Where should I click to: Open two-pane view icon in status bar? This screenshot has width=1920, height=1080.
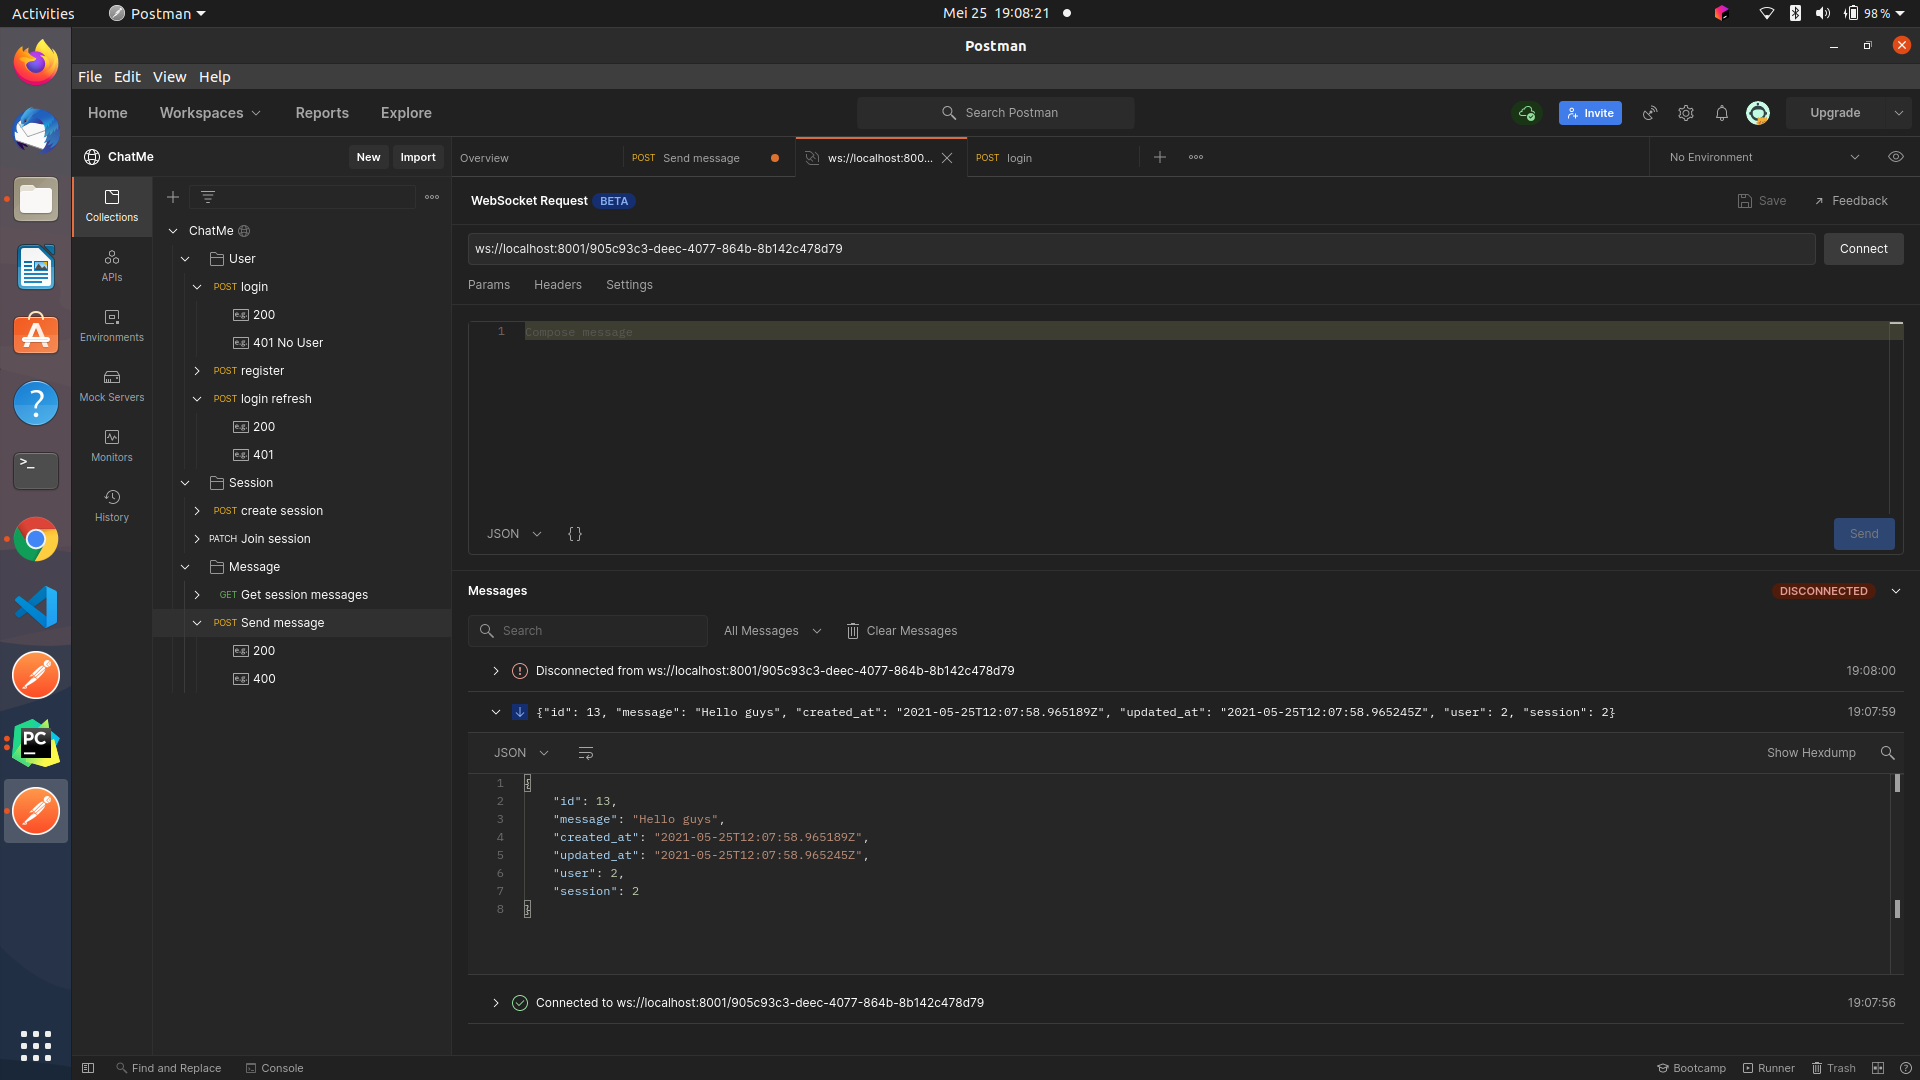pos(1878,1068)
